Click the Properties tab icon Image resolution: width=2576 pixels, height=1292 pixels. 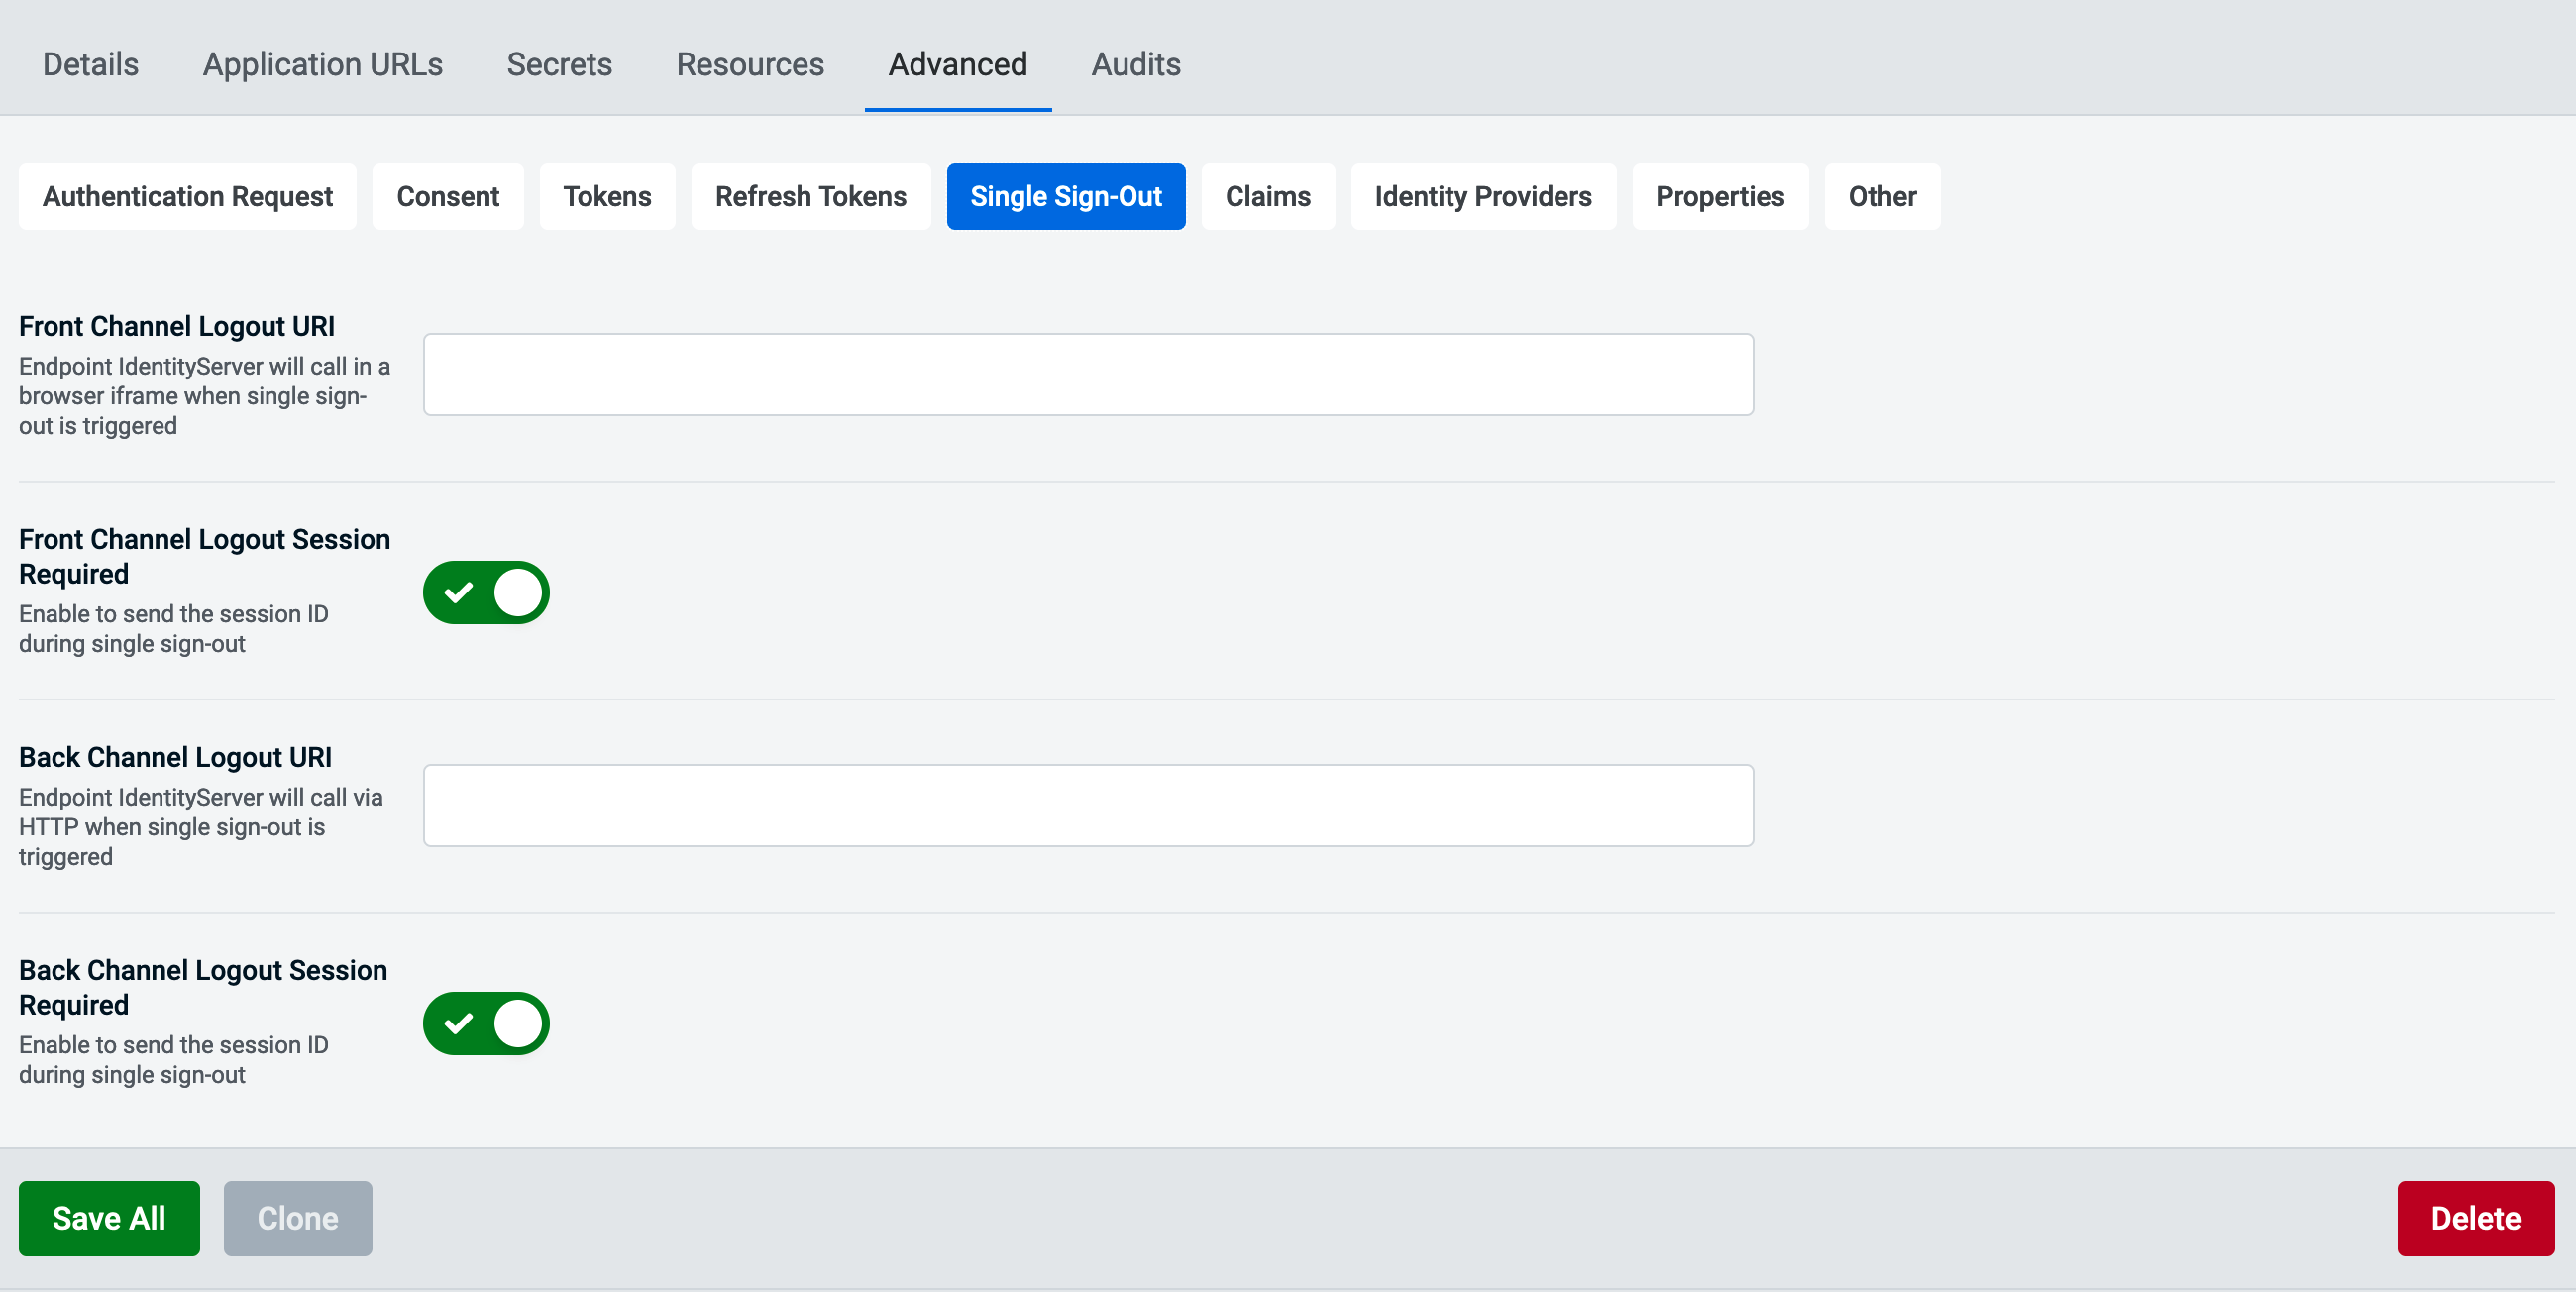point(1721,196)
